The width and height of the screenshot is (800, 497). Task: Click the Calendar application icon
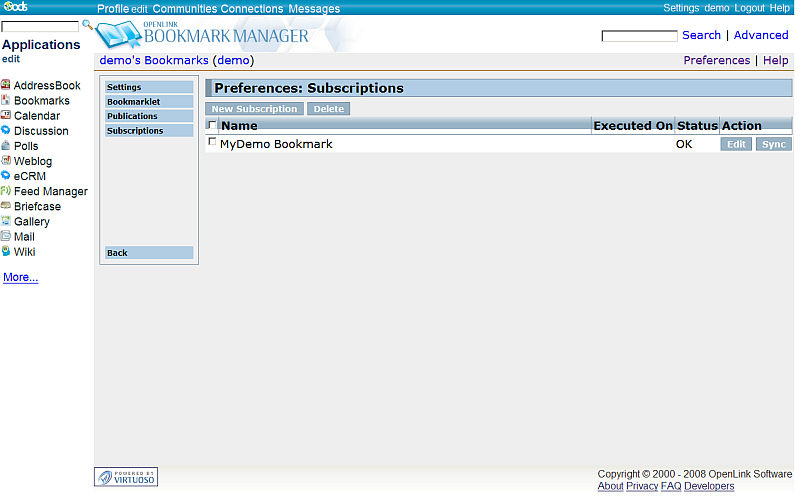(x=6, y=116)
